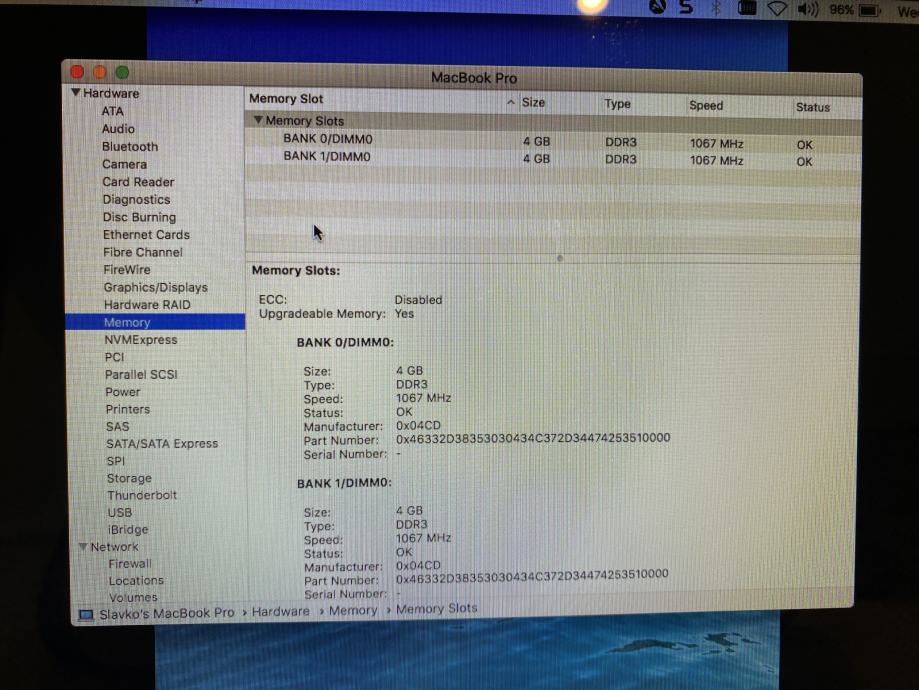
Task: Show Storage information
Action: (x=129, y=478)
